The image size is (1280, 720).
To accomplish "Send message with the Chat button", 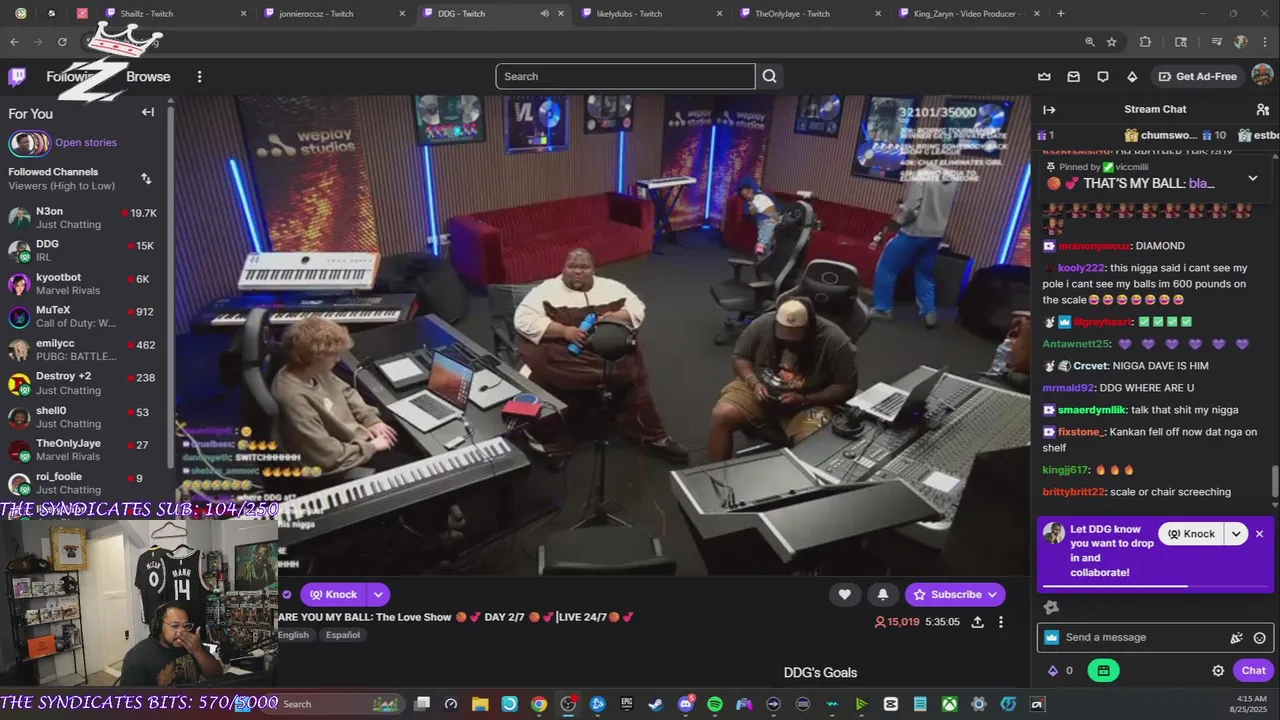I will point(1253,671).
